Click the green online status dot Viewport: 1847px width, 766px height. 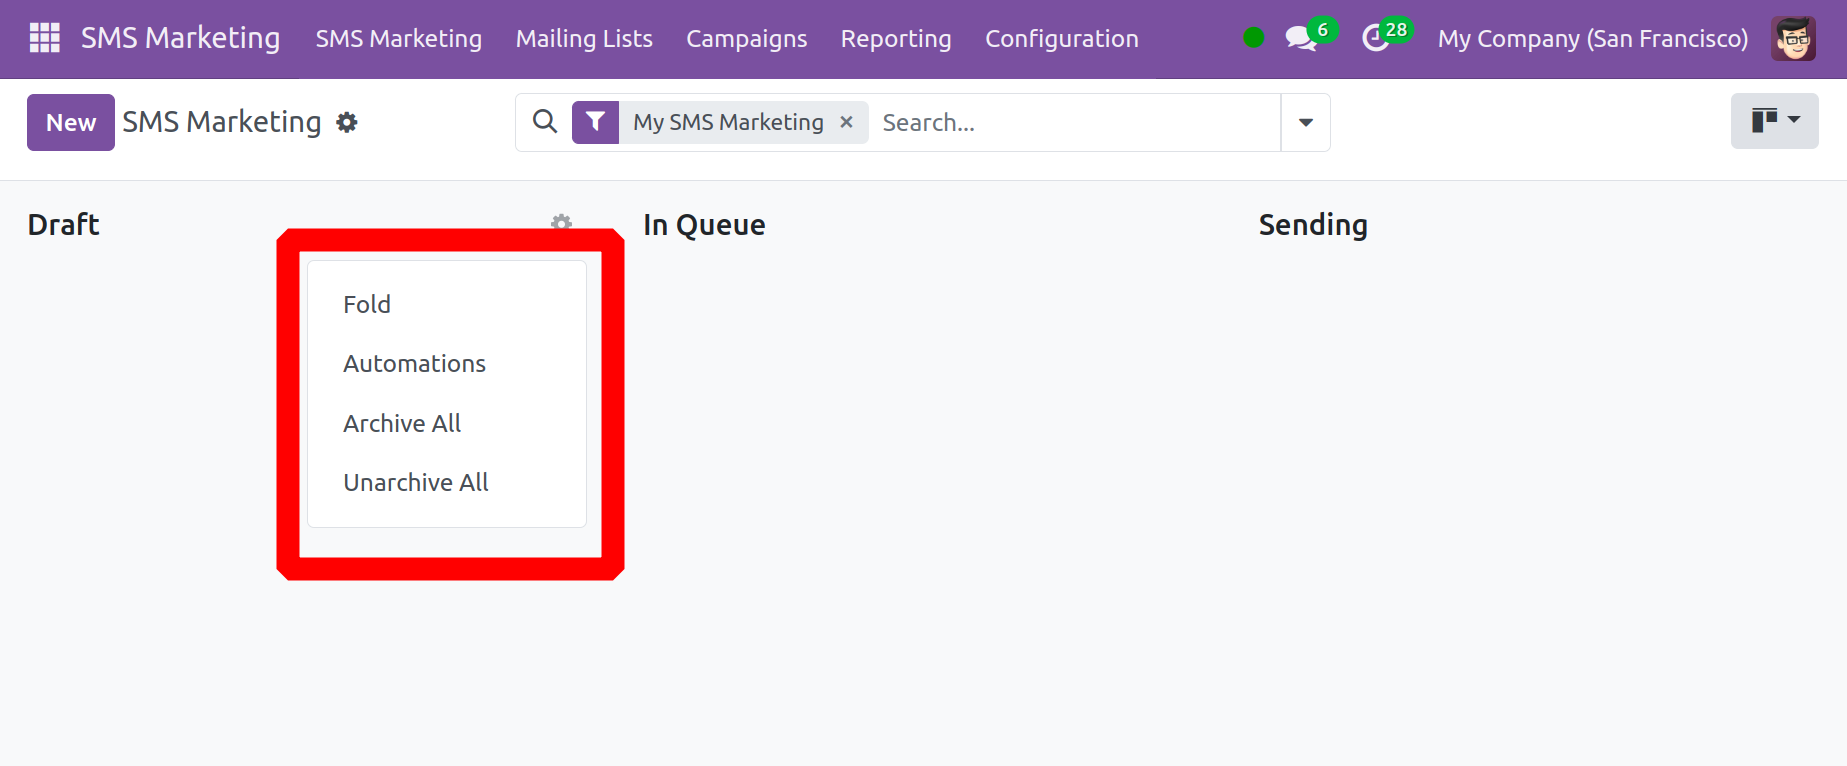tap(1253, 38)
